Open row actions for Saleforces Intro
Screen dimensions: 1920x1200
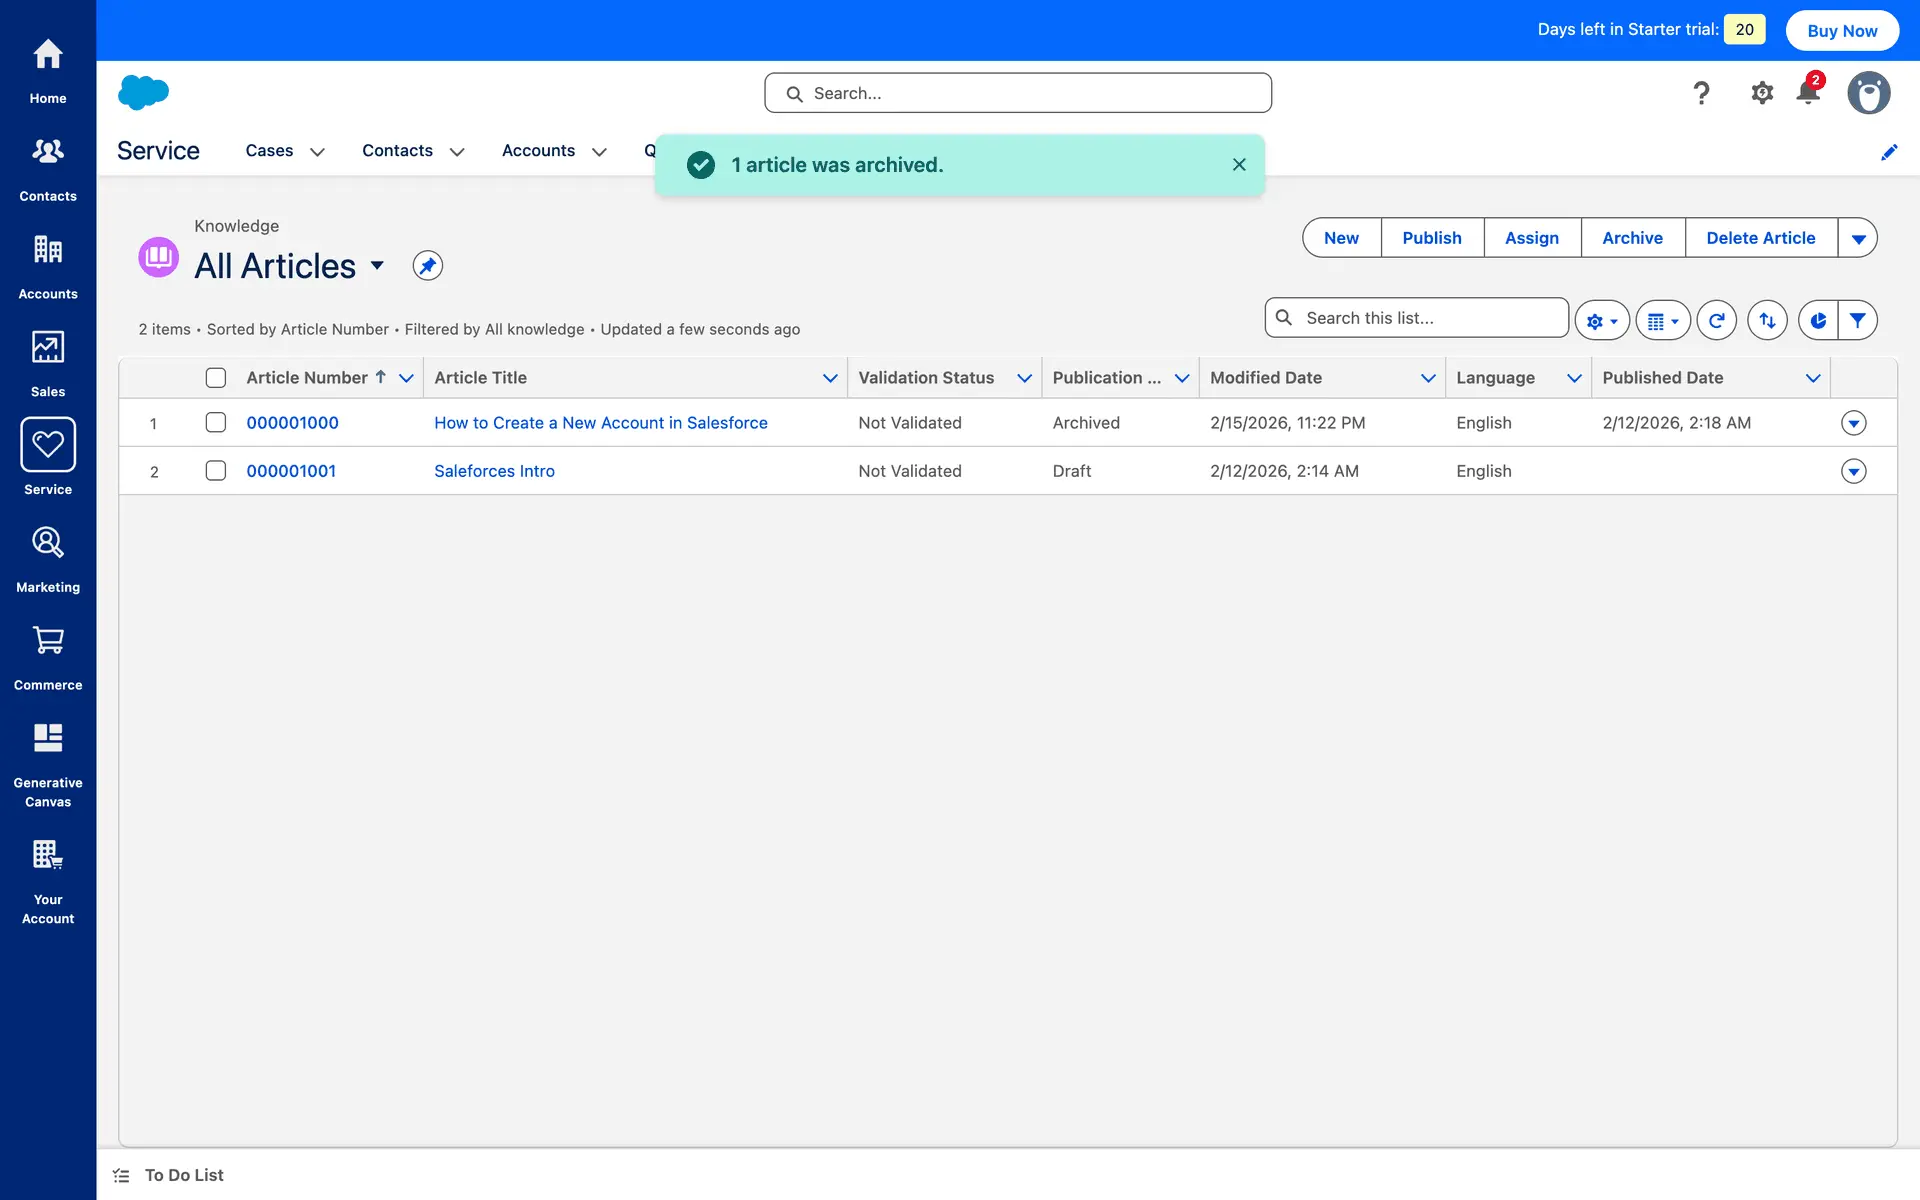(x=1853, y=471)
